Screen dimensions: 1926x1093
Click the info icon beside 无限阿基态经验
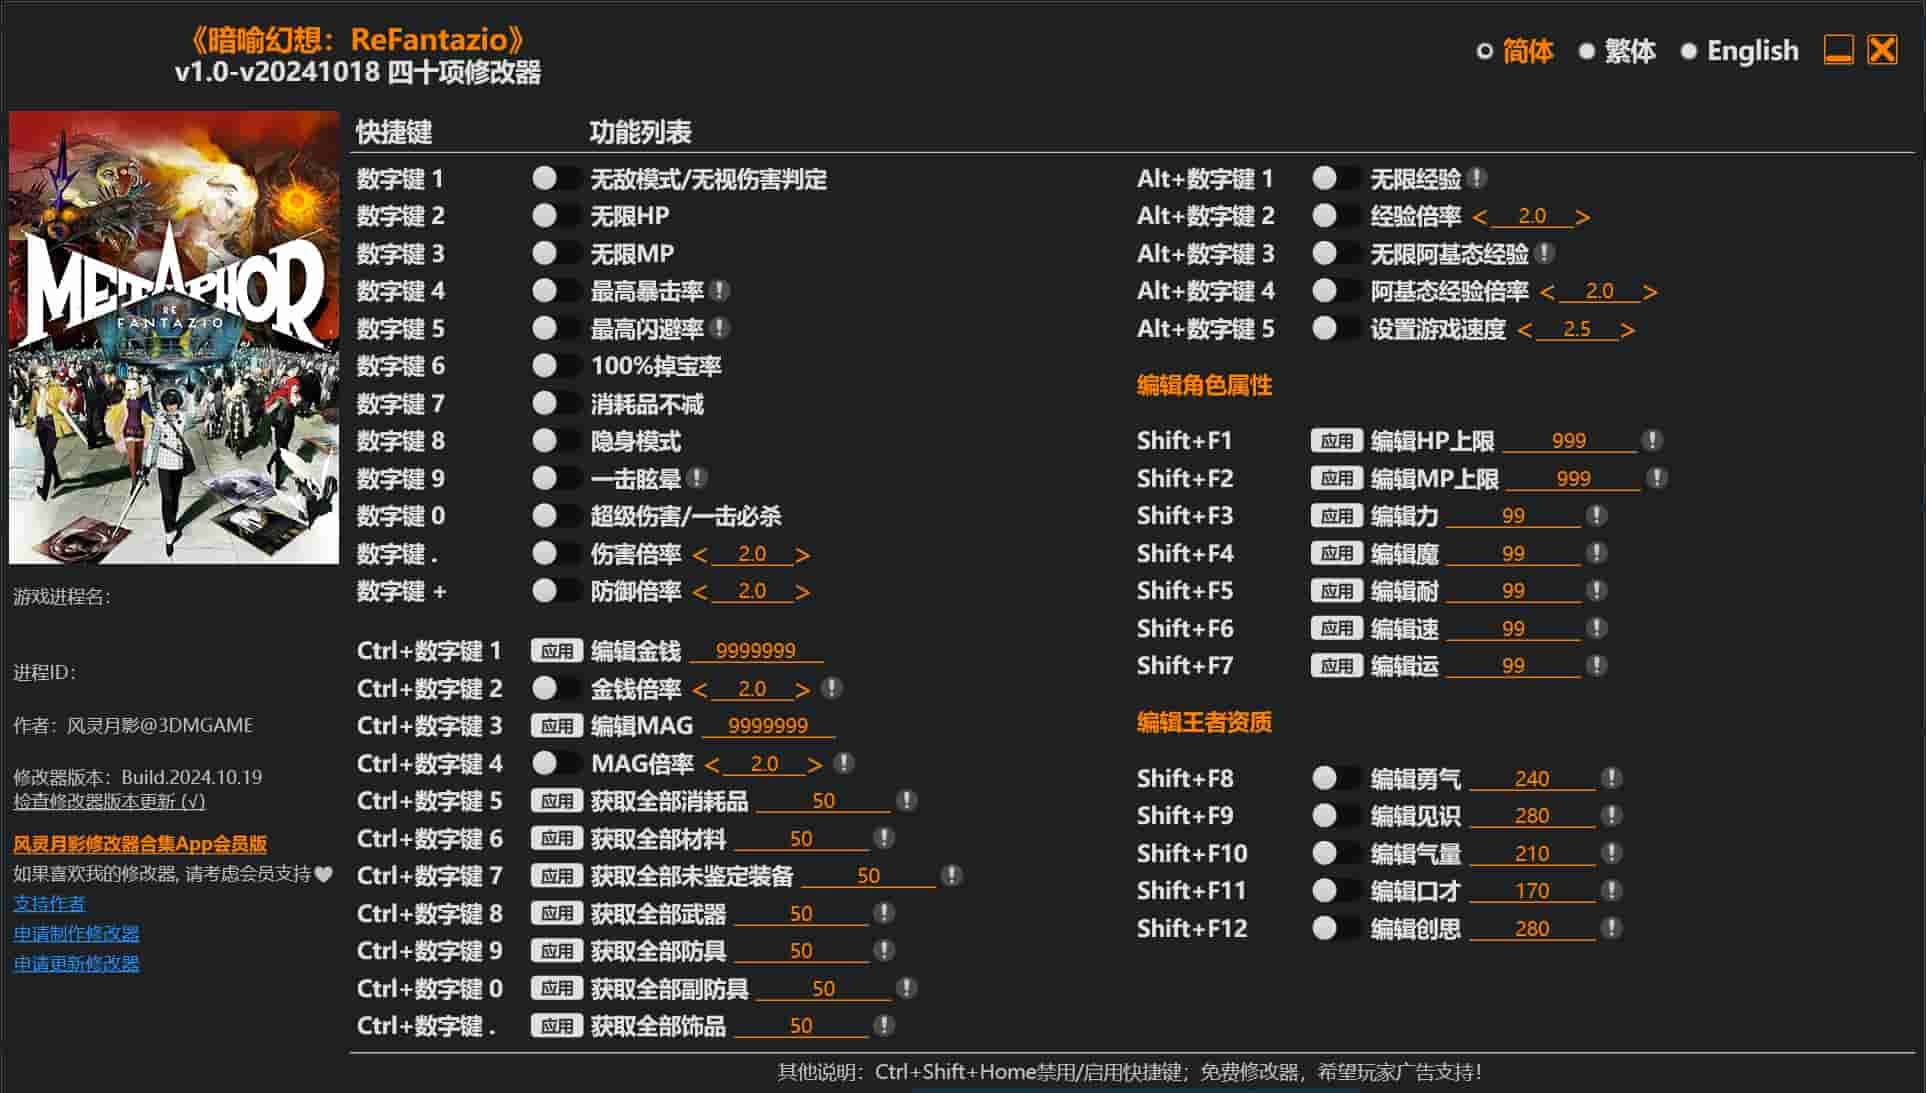(x=1544, y=253)
